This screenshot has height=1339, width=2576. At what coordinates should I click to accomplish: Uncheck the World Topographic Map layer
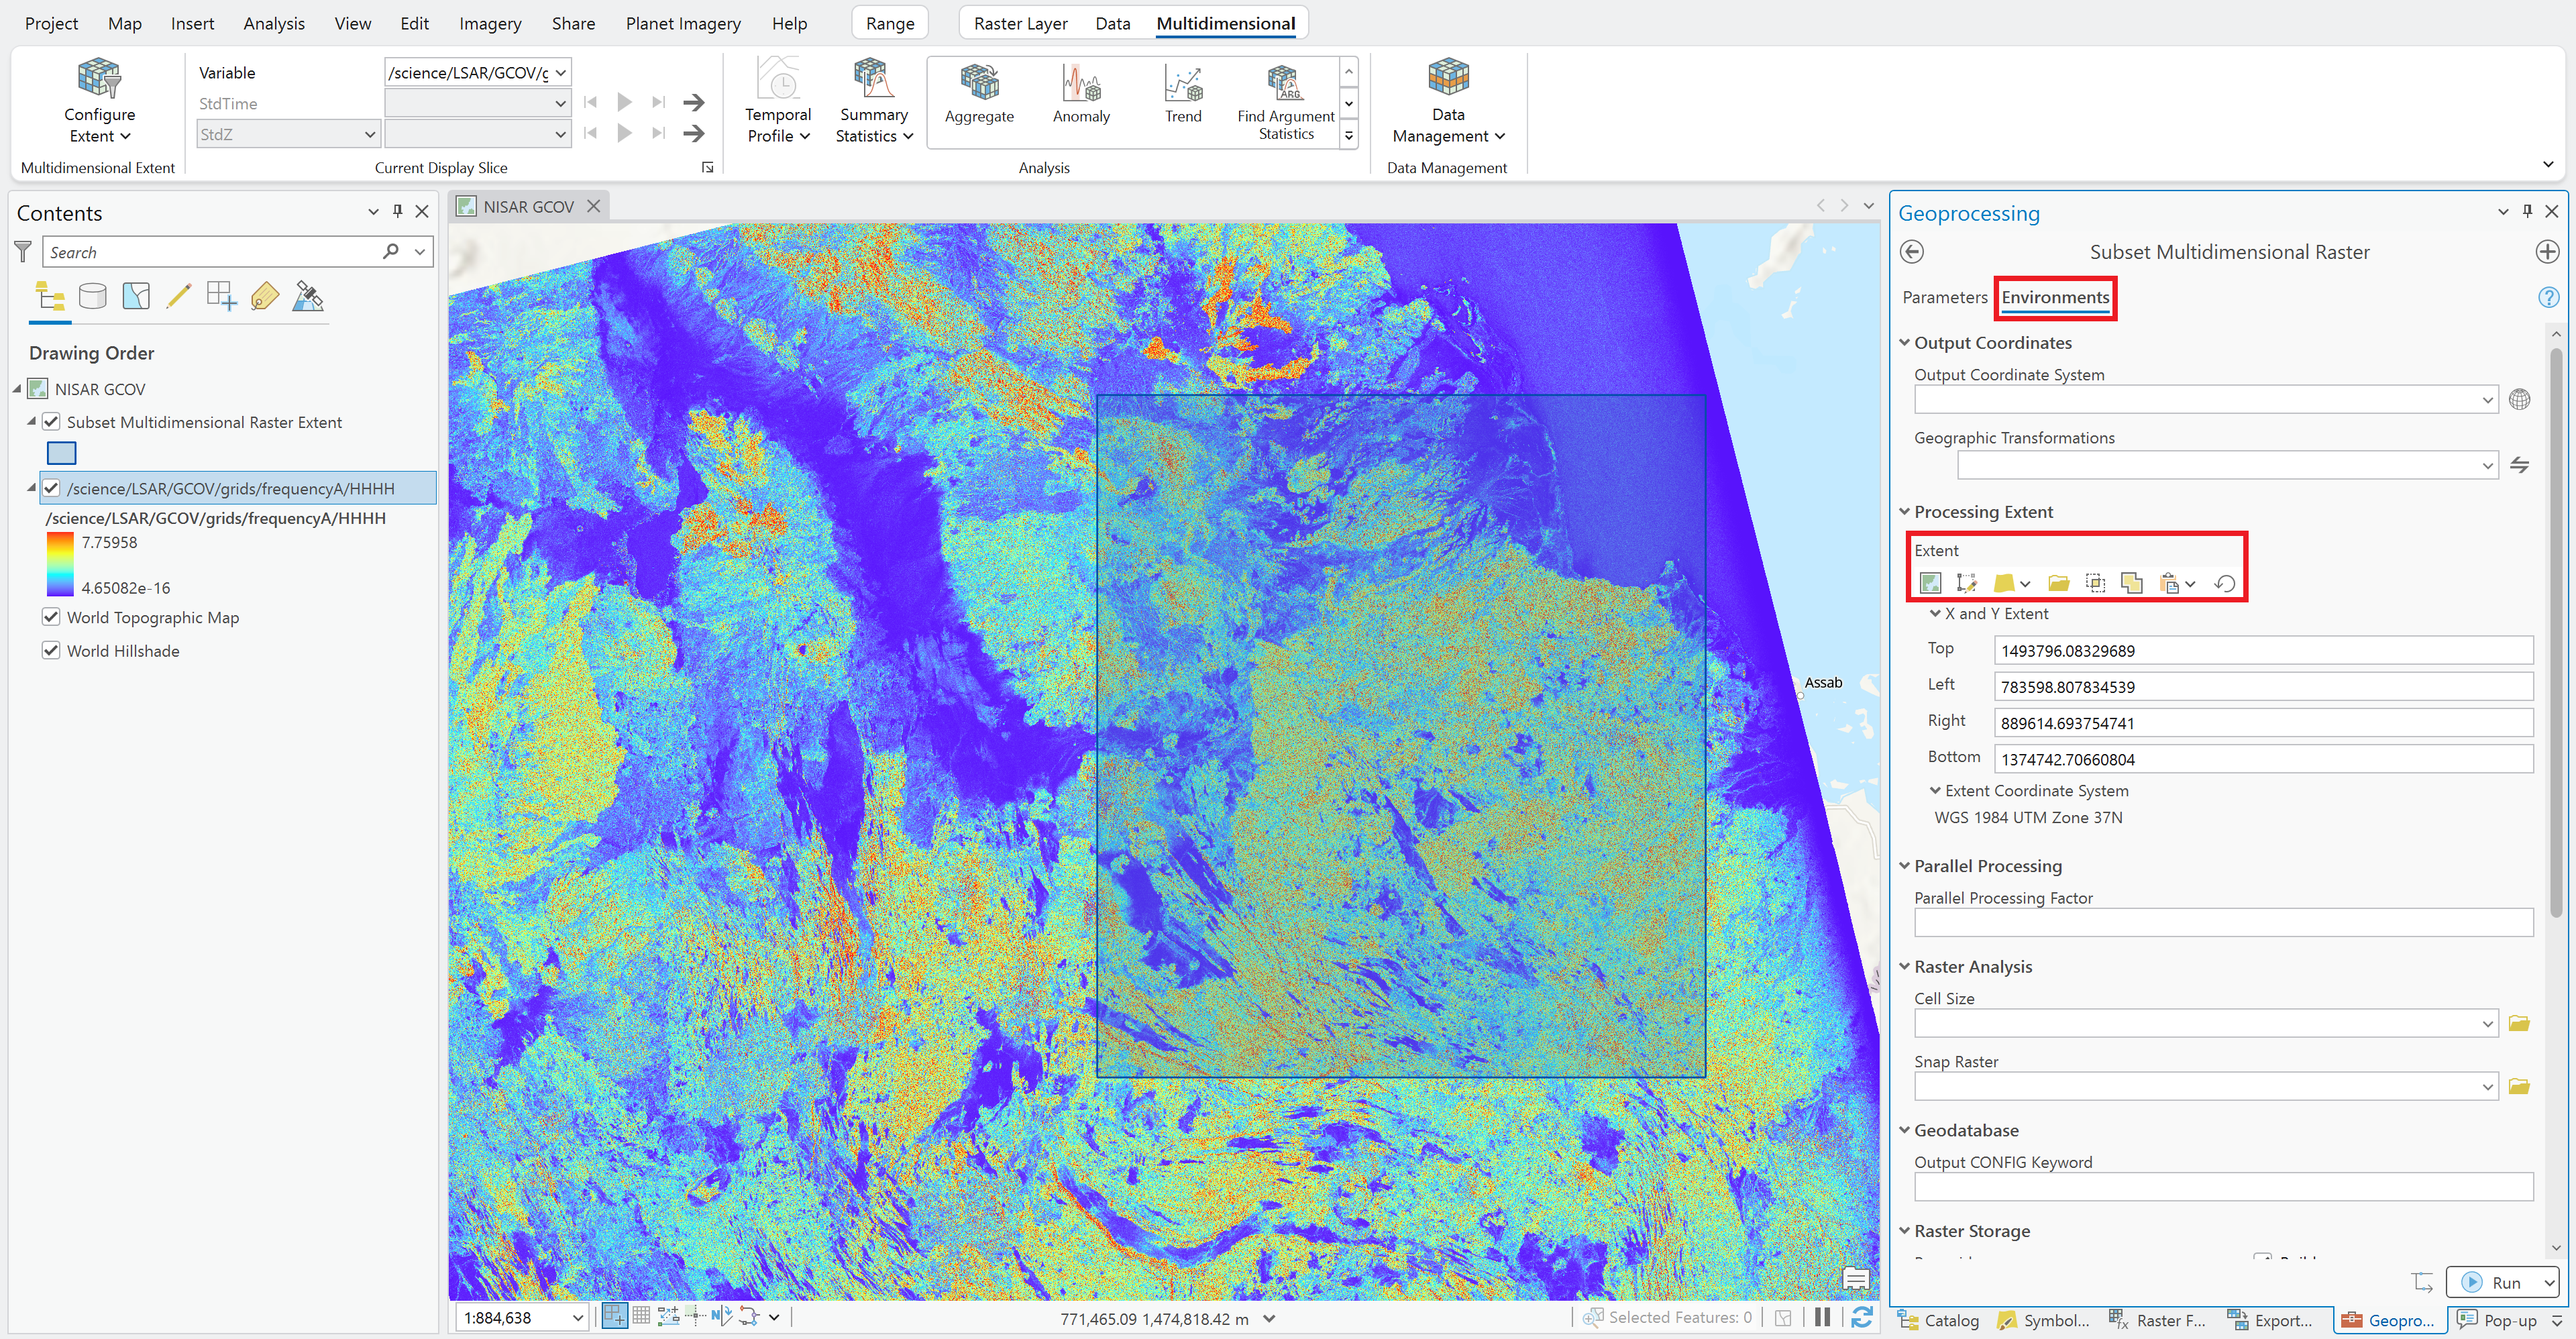(51, 617)
